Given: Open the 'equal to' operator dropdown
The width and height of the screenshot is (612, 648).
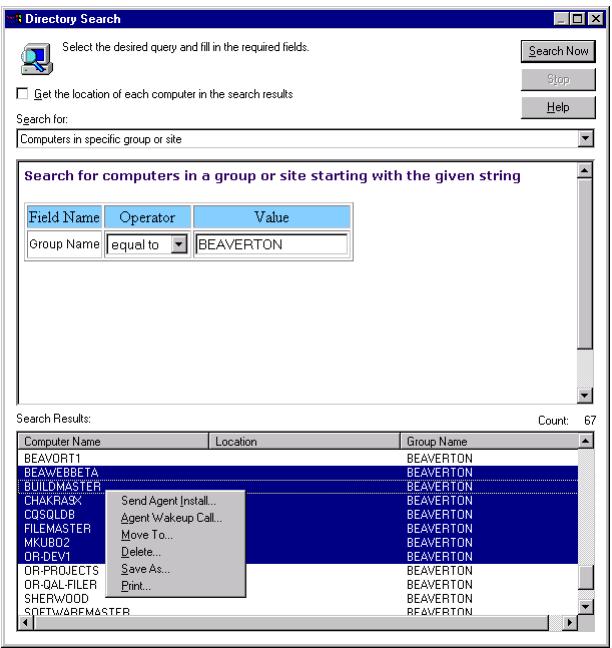Looking at the screenshot, I should tap(180, 245).
